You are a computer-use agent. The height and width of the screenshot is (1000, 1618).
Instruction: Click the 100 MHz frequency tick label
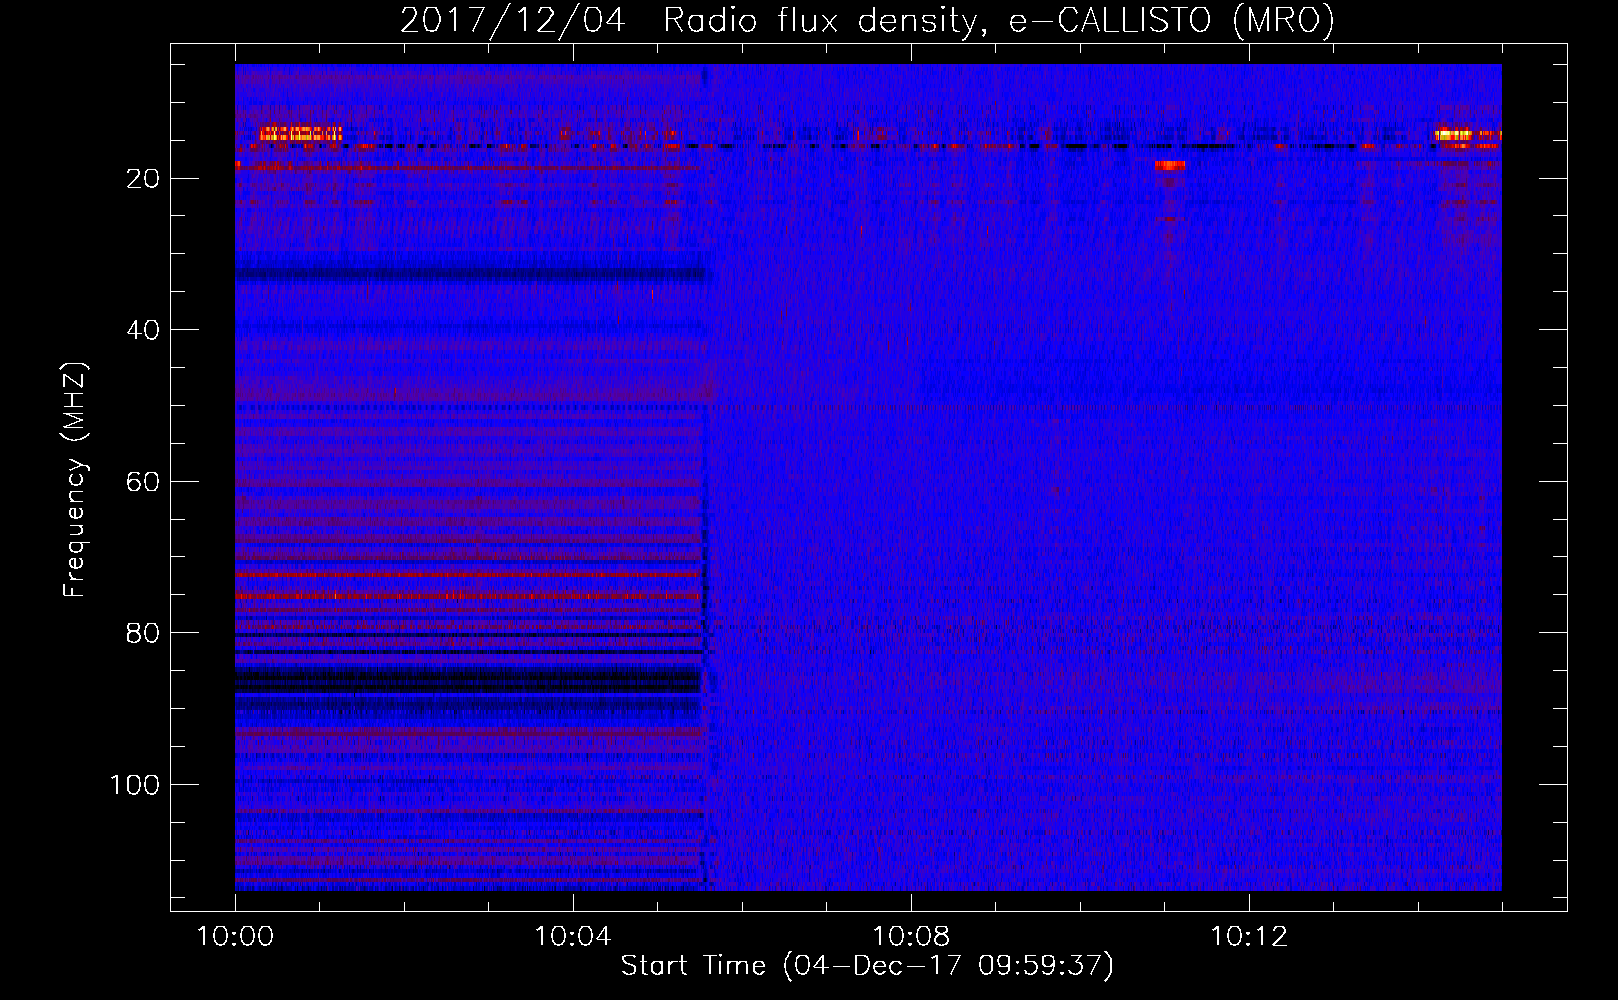pos(135,784)
